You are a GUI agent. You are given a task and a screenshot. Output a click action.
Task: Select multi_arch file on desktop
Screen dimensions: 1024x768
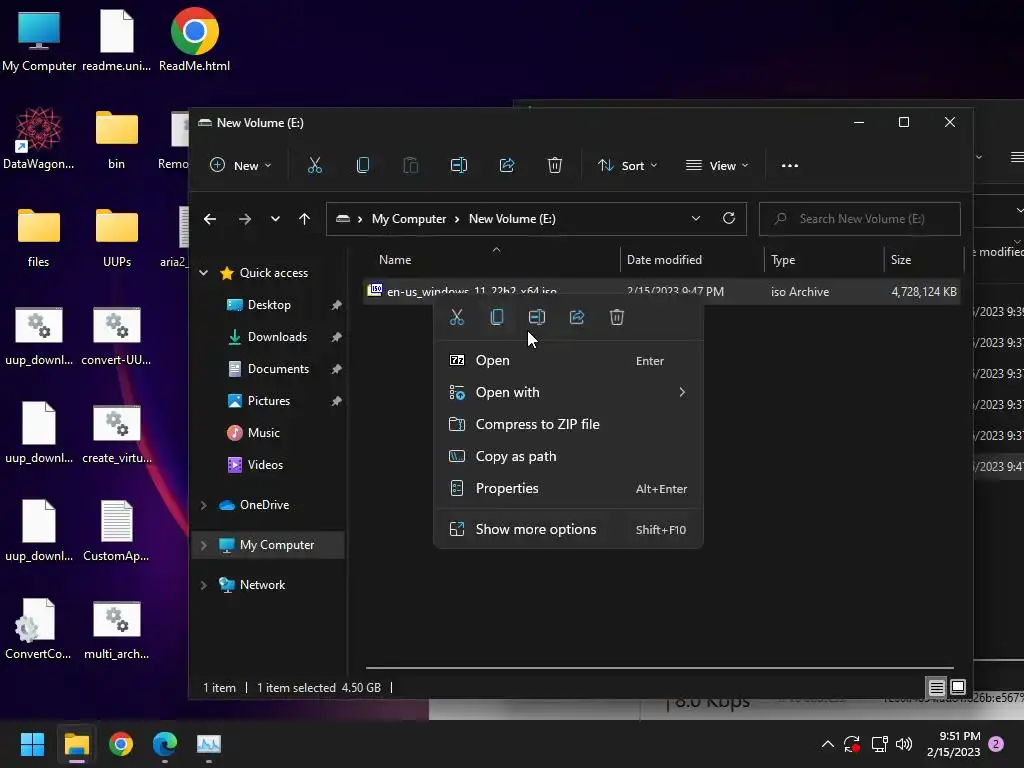pyautogui.click(x=117, y=630)
